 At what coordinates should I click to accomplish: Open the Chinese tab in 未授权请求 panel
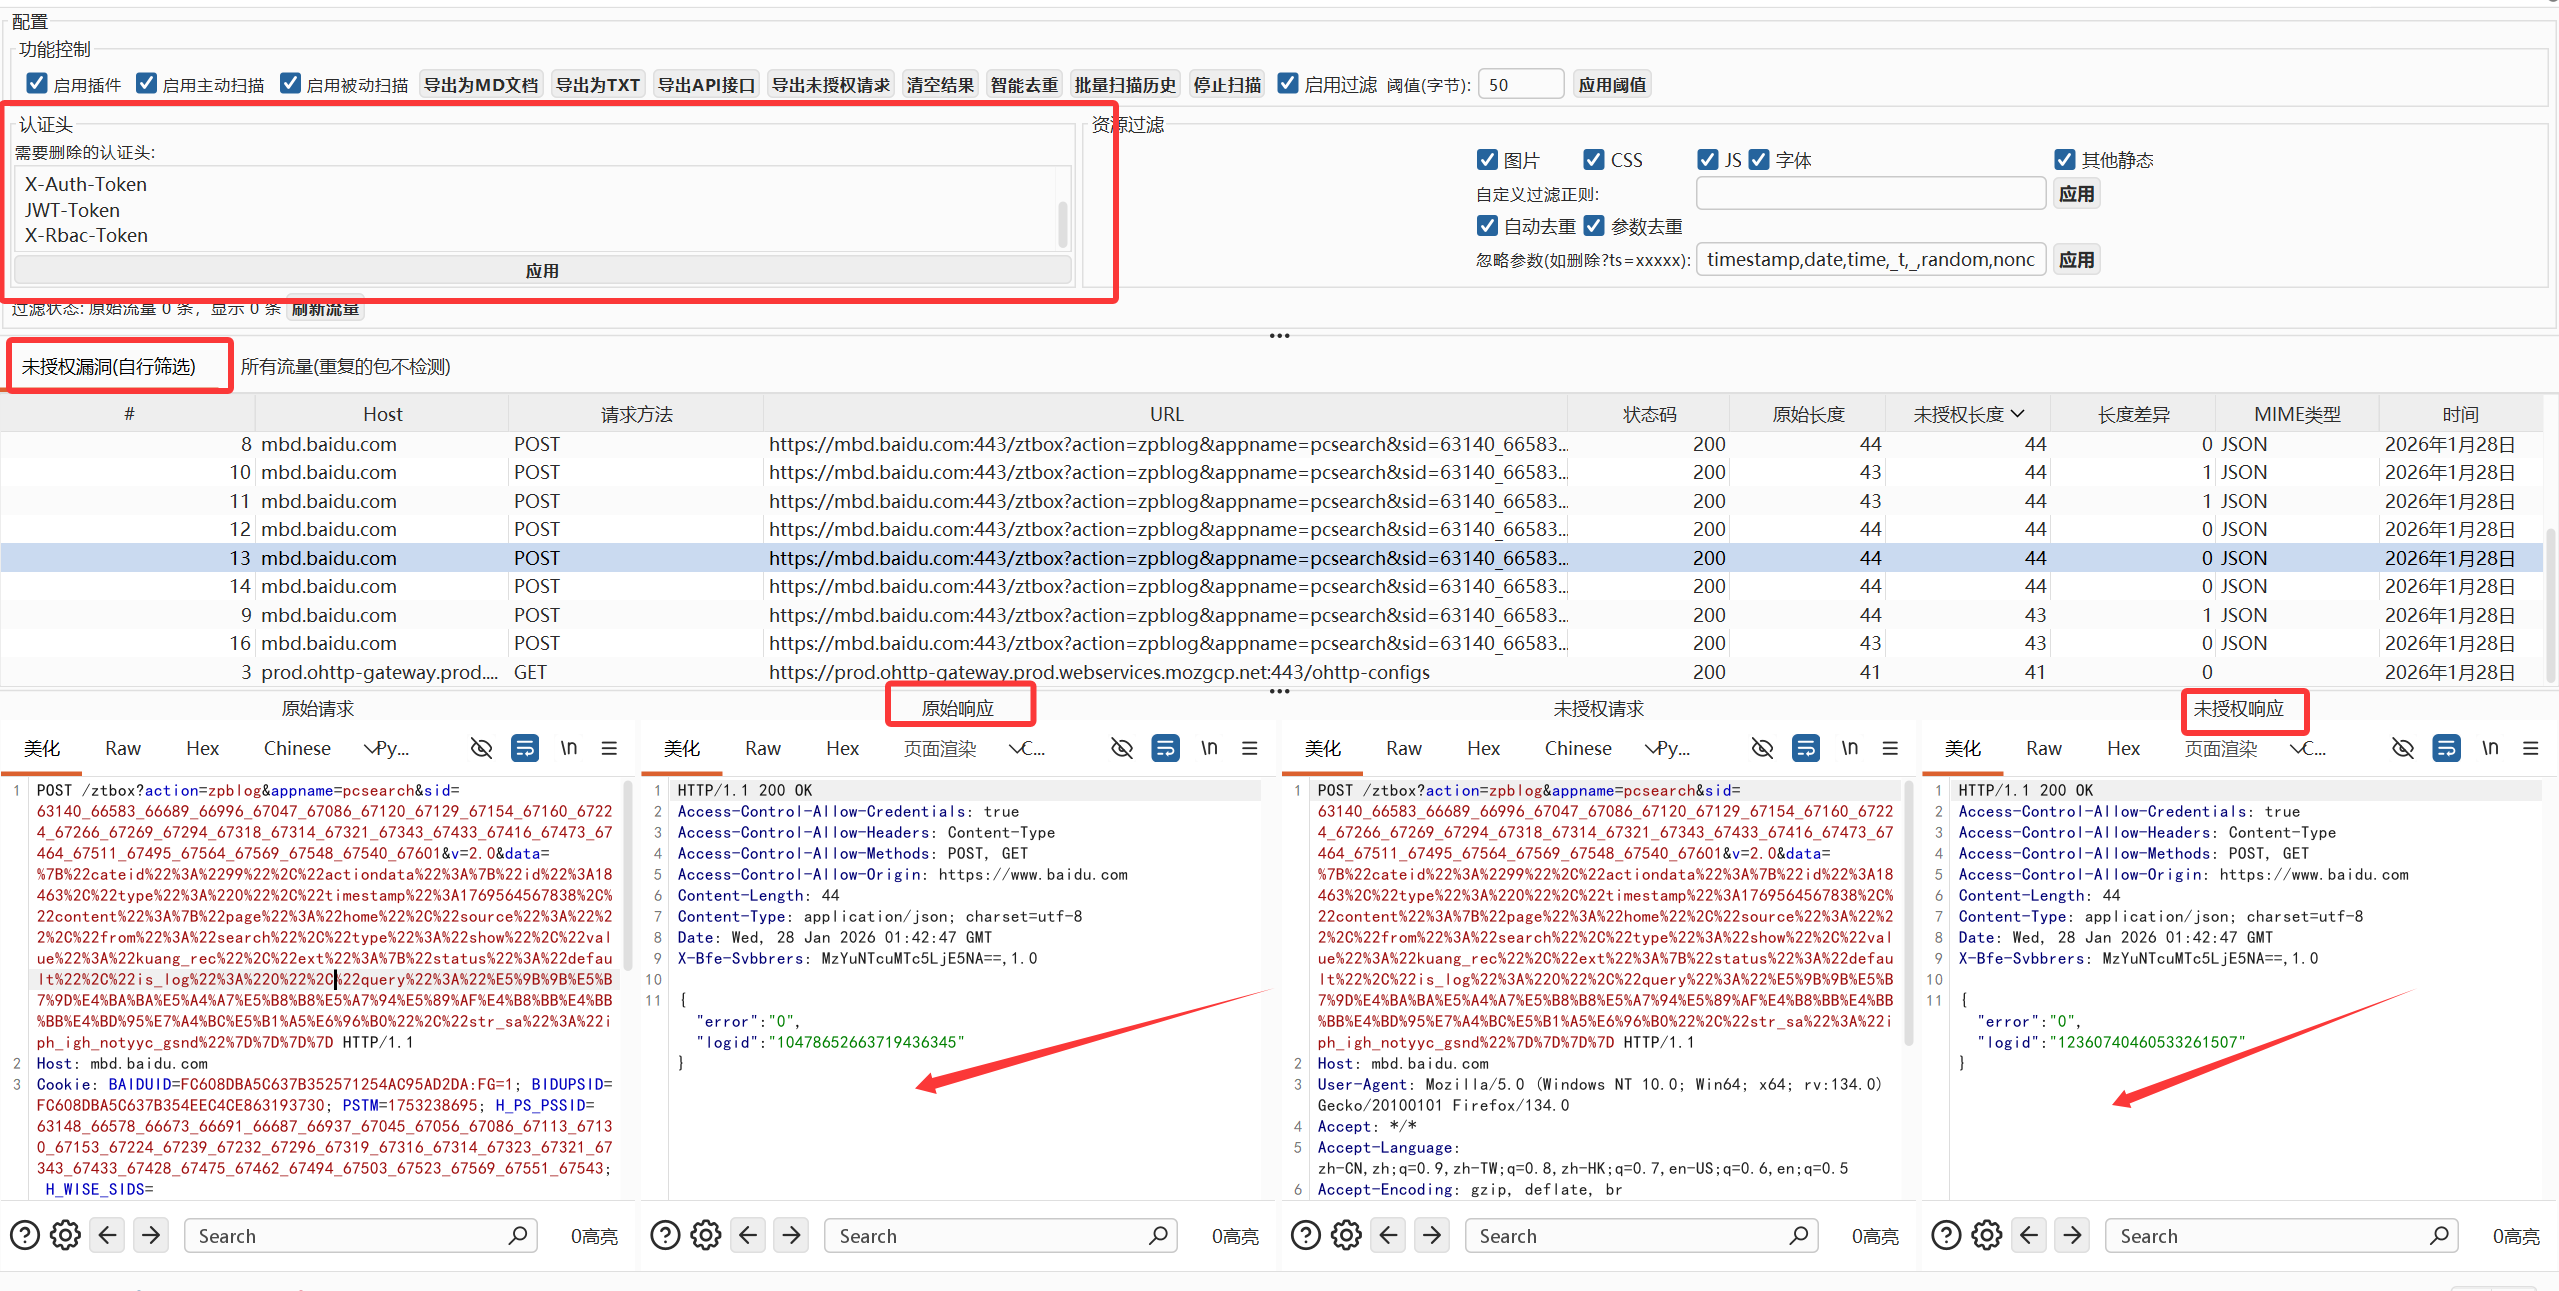[x=1577, y=748]
